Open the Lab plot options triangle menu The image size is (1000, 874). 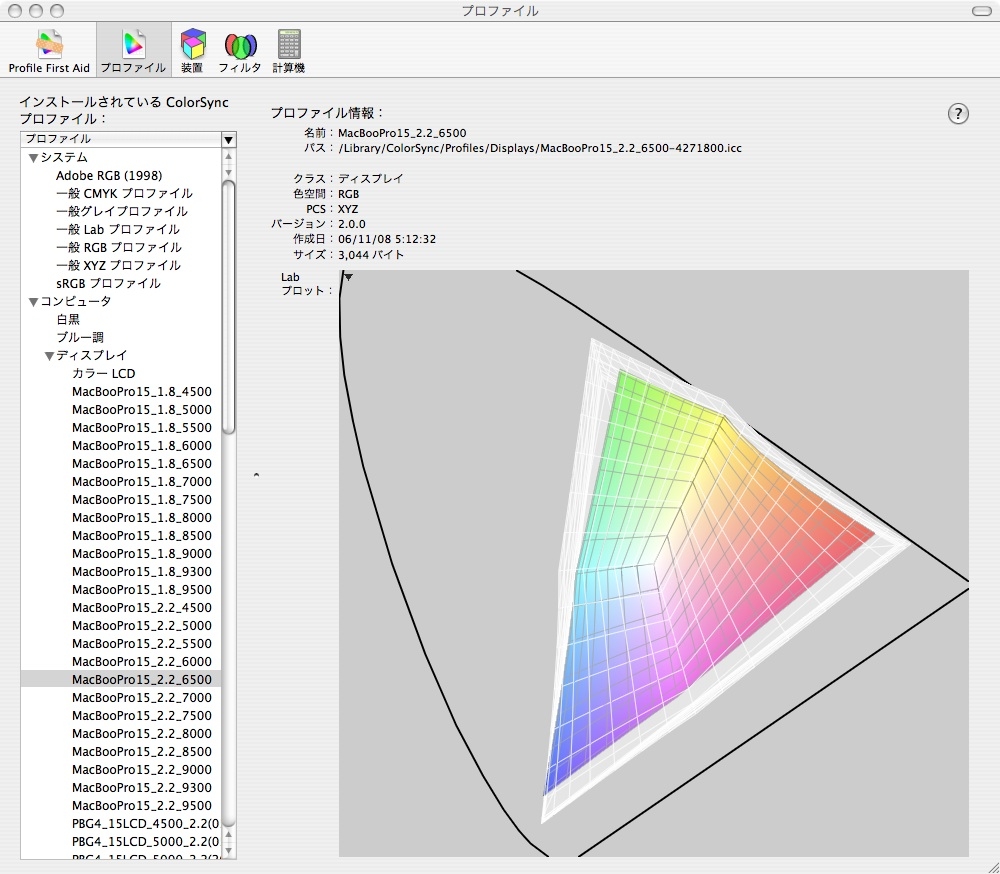tap(348, 277)
